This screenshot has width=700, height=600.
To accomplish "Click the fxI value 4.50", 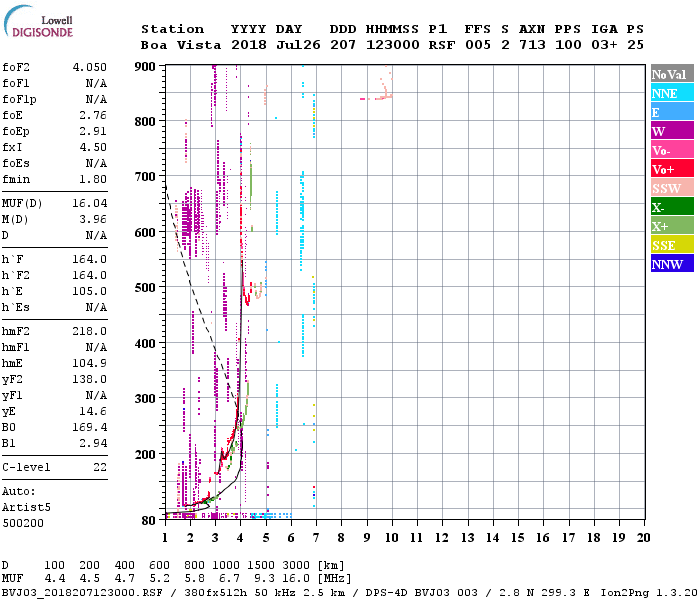I will point(93,147).
